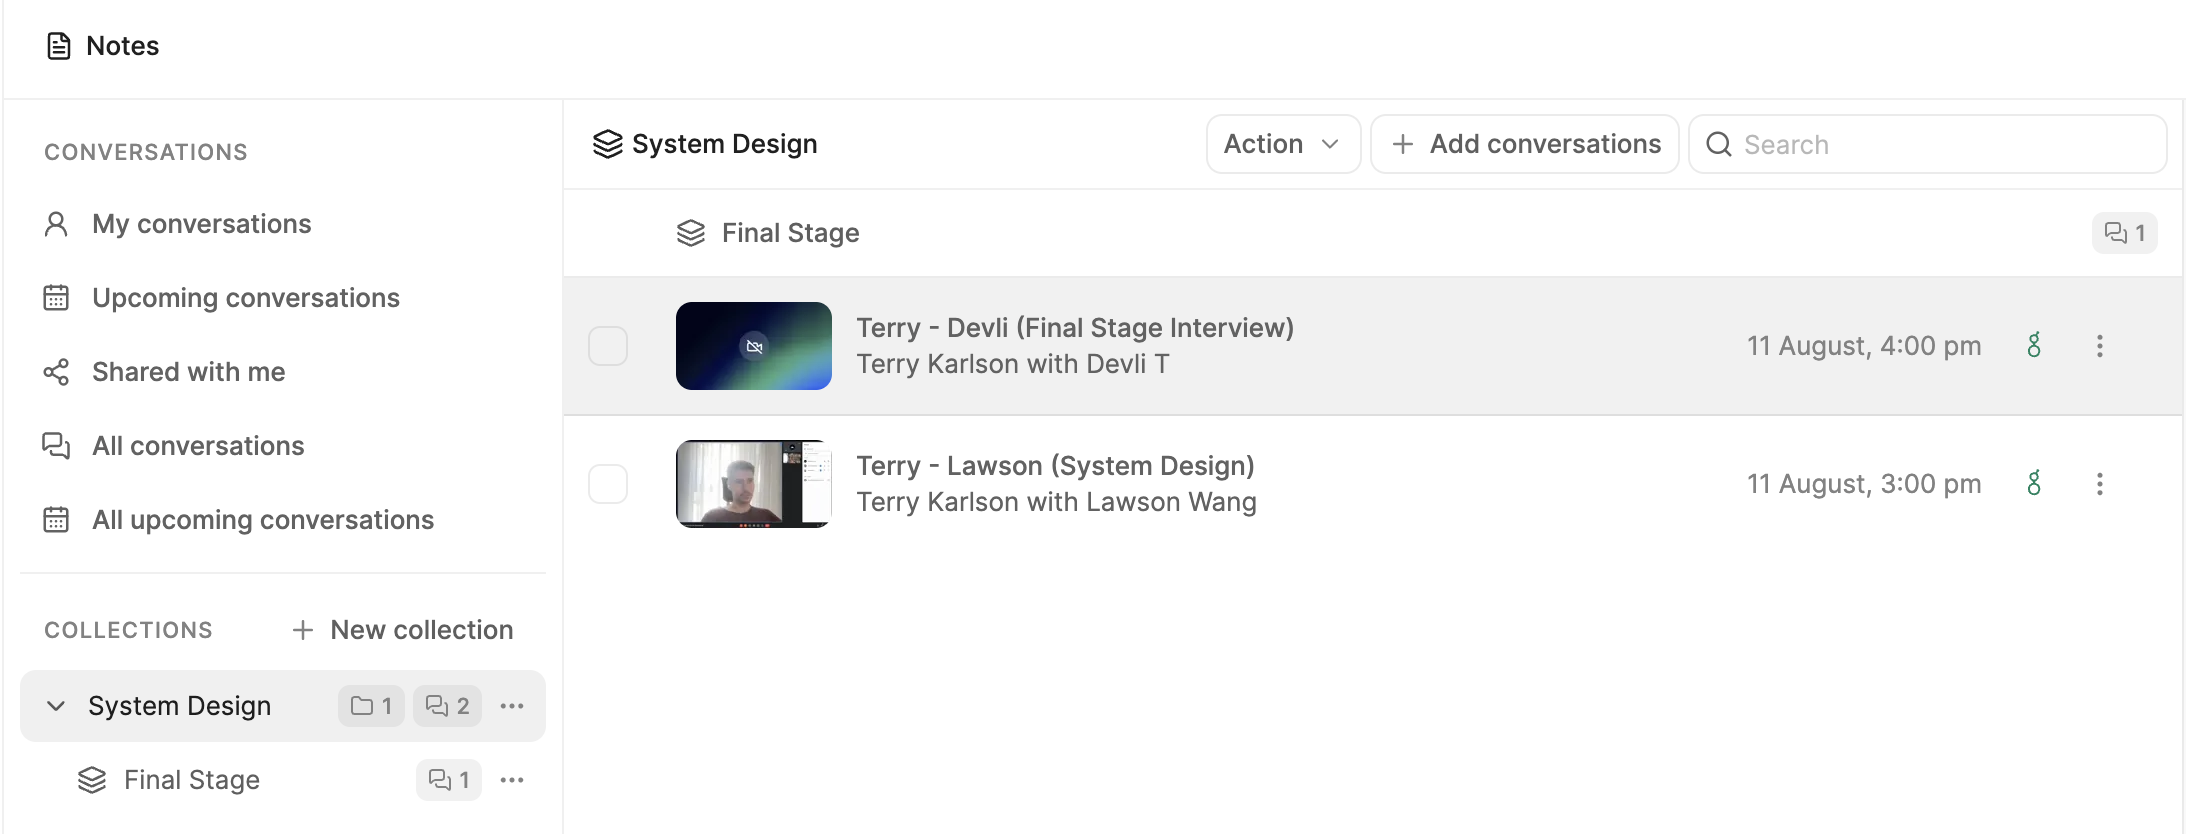Open Terry - Devli conversation thumbnail

click(x=754, y=346)
